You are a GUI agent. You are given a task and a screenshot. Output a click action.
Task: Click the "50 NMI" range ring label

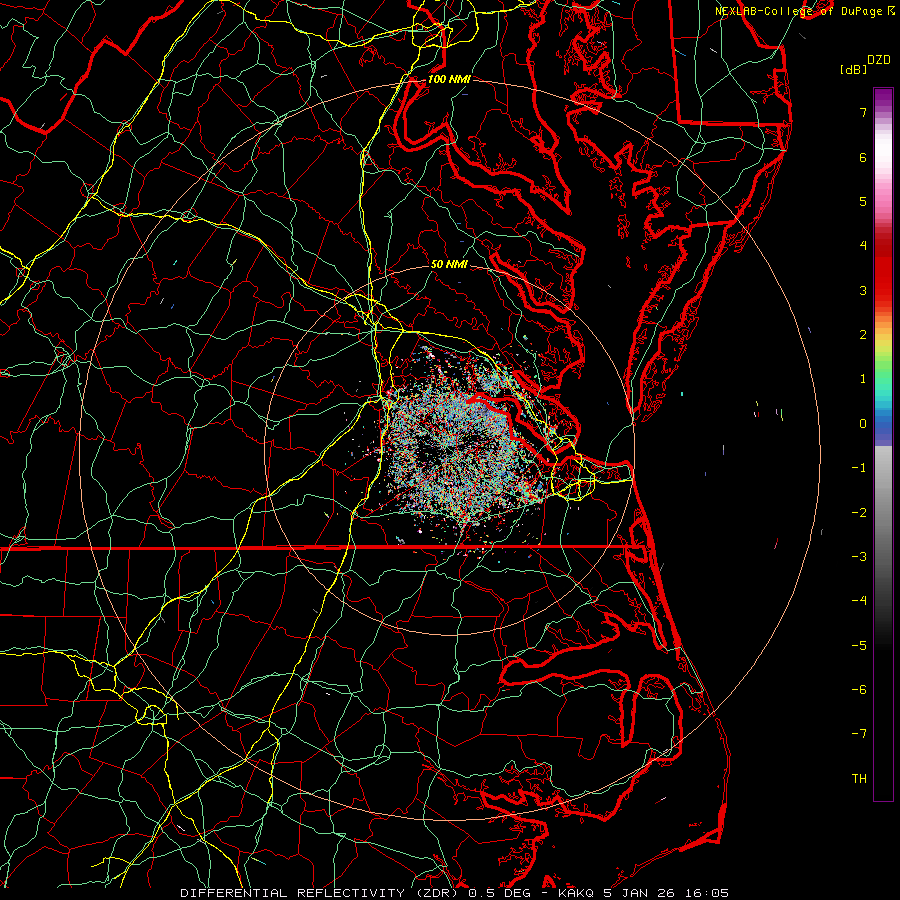(449, 264)
